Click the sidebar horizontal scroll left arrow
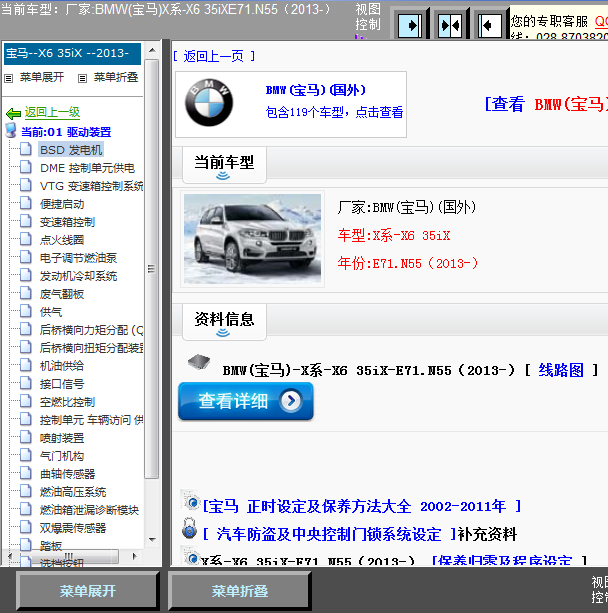 [10, 556]
